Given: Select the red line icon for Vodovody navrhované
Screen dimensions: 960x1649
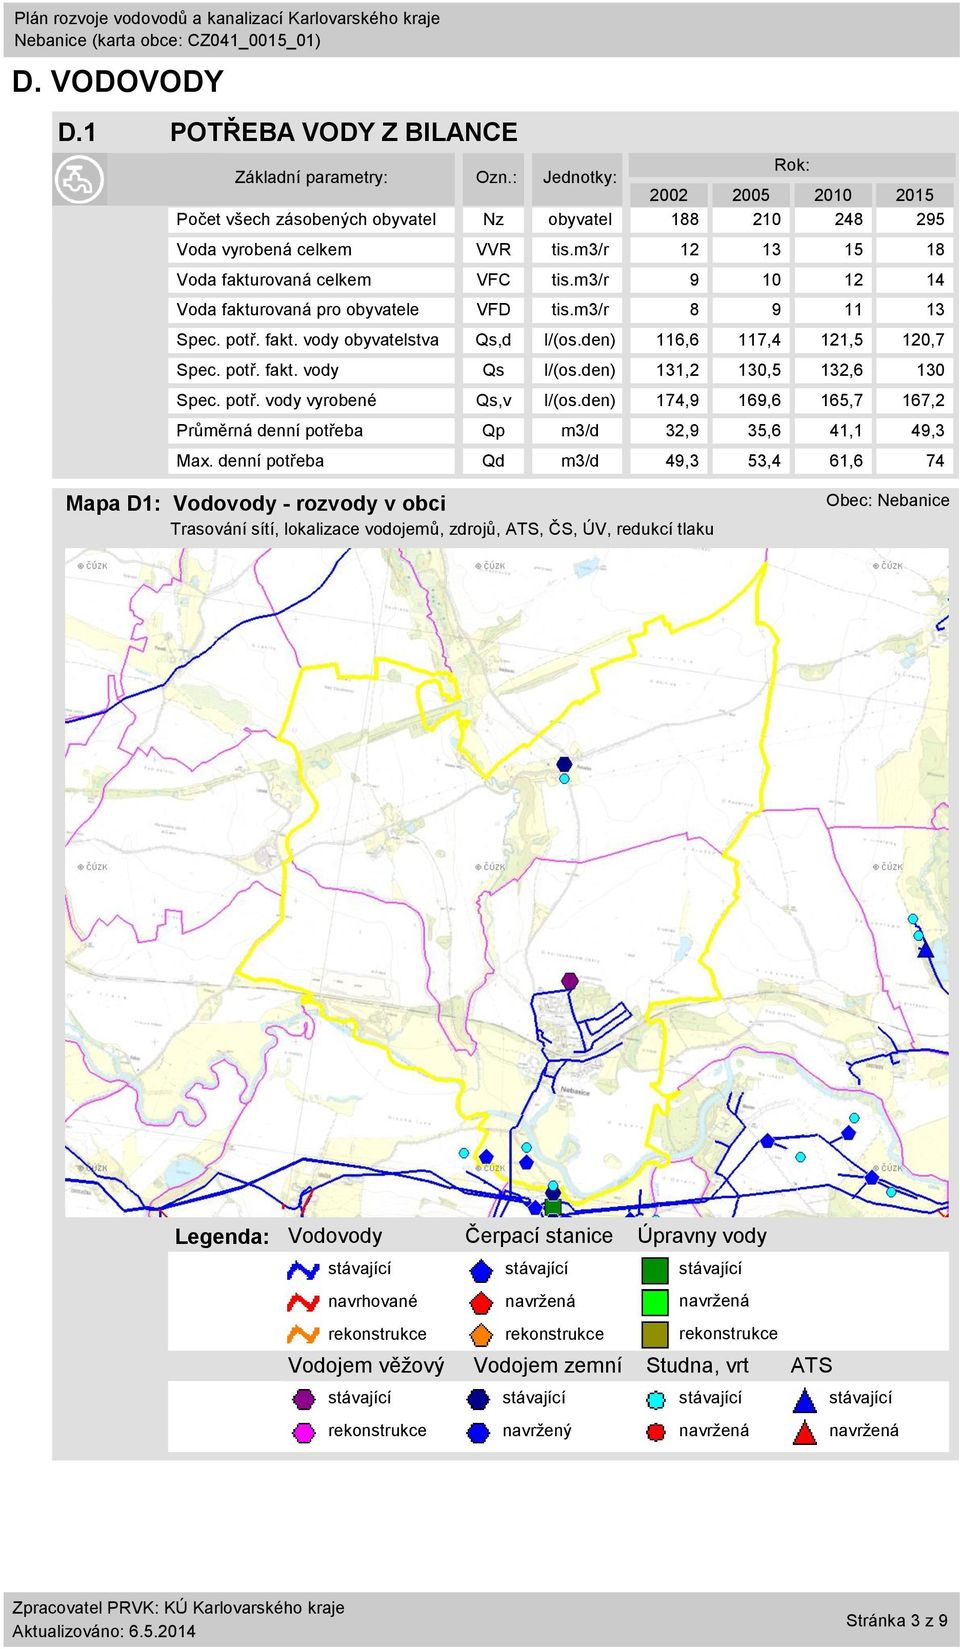Looking at the screenshot, I should (x=303, y=1302).
